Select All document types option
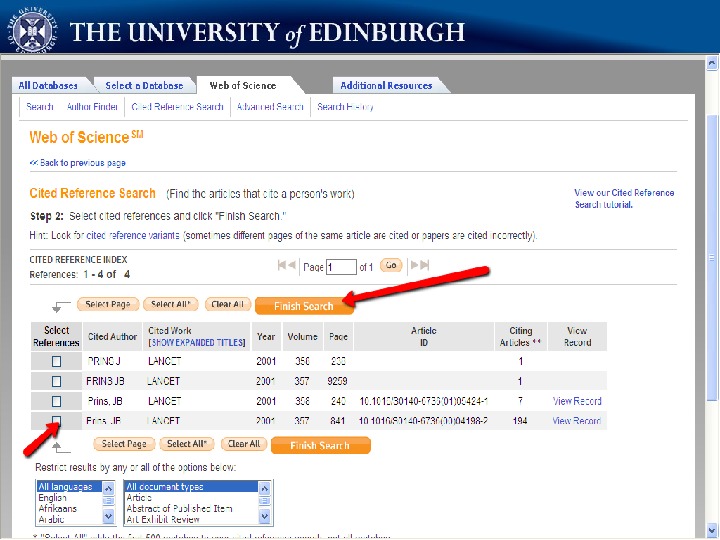720x540 pixels. tap(191, 487)
